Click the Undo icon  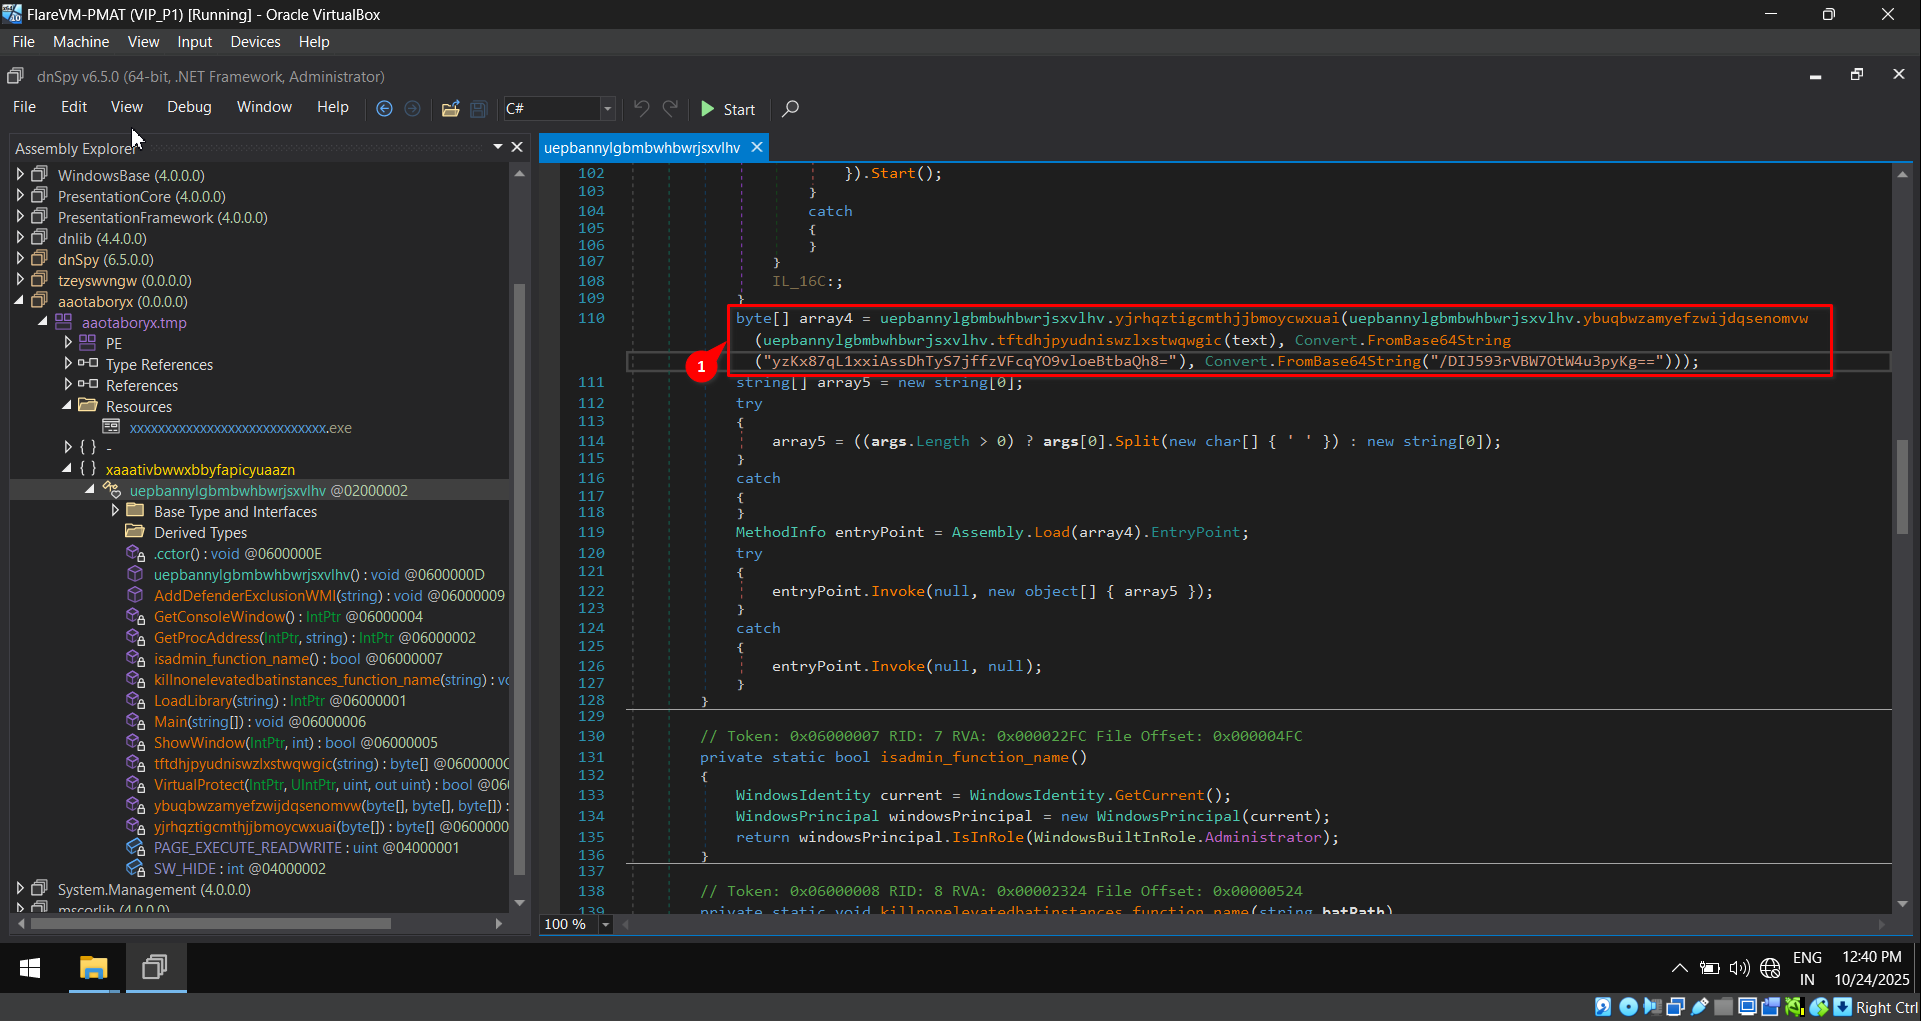(641, 108)
